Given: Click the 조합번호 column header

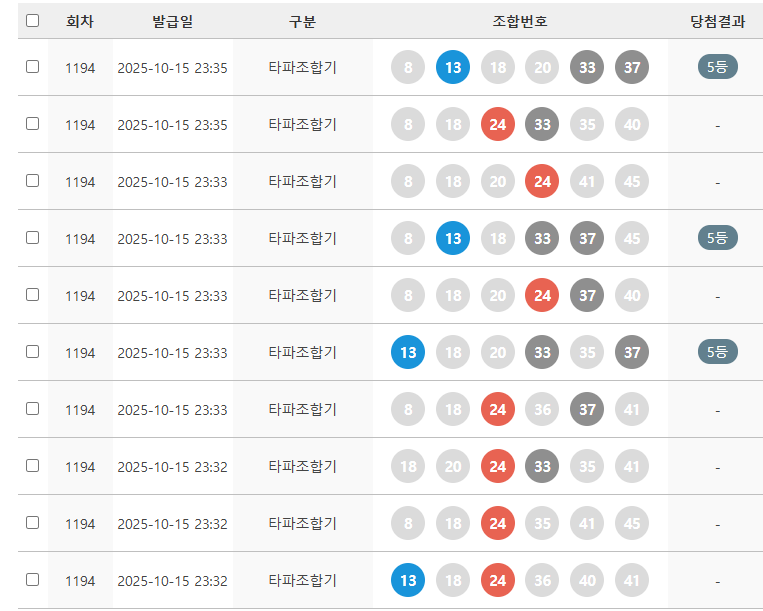Looking at the screenshot, I should coord(520,21).
